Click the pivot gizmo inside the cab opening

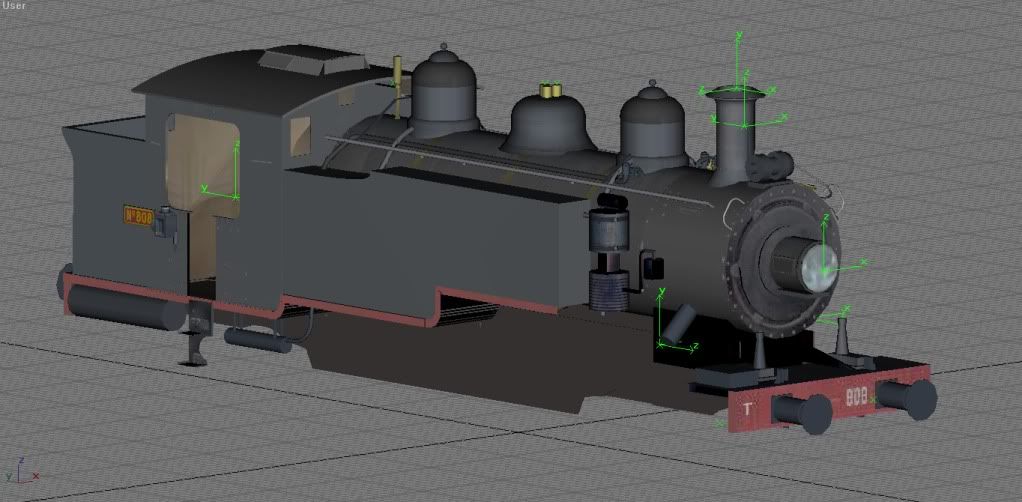pyautogui.click(x=236, y=195)
